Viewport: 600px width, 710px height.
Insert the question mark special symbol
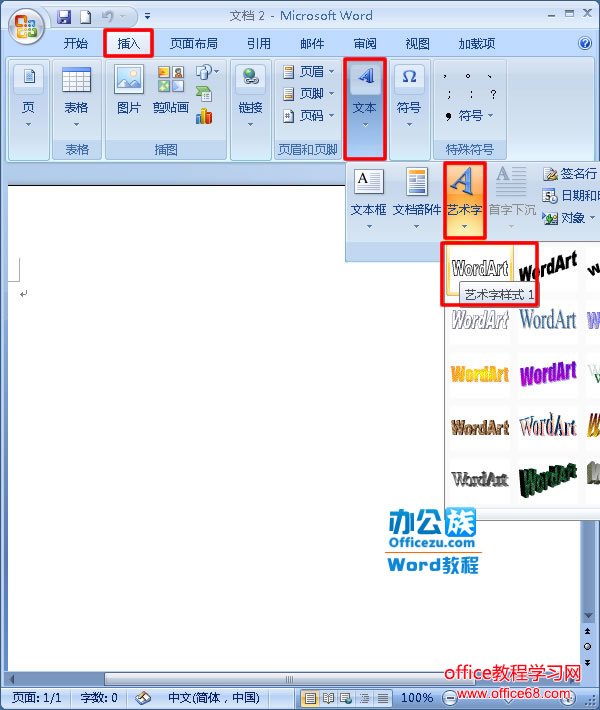[493, 94]
